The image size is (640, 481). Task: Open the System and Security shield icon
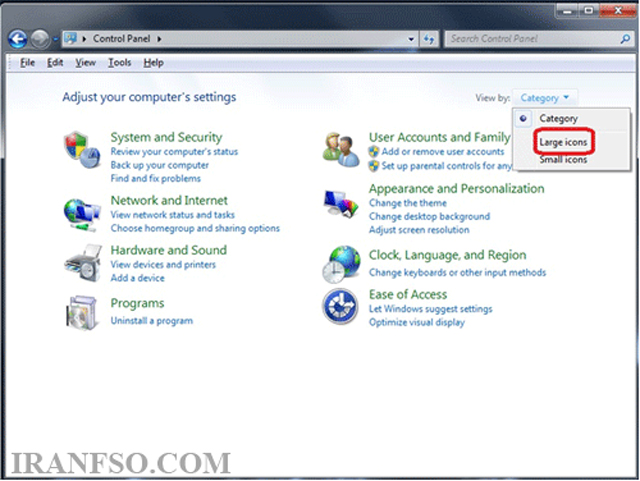(82, 150)
